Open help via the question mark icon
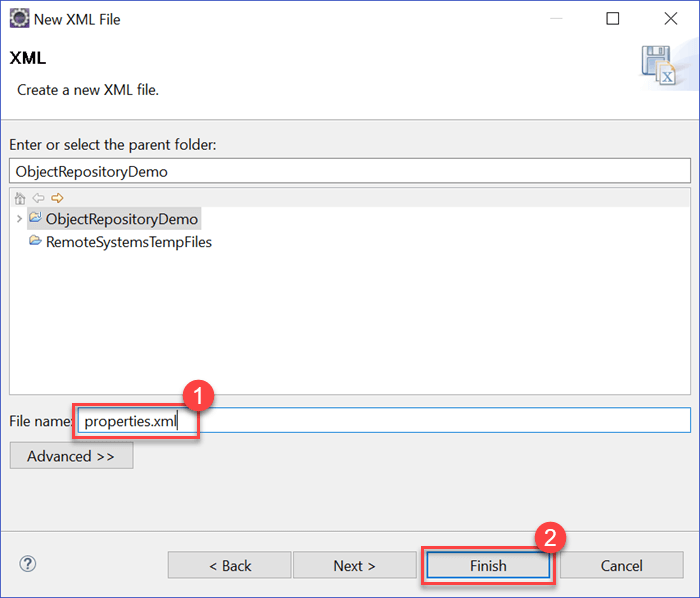This screenshot has height=598, width=700. point(28,564)
